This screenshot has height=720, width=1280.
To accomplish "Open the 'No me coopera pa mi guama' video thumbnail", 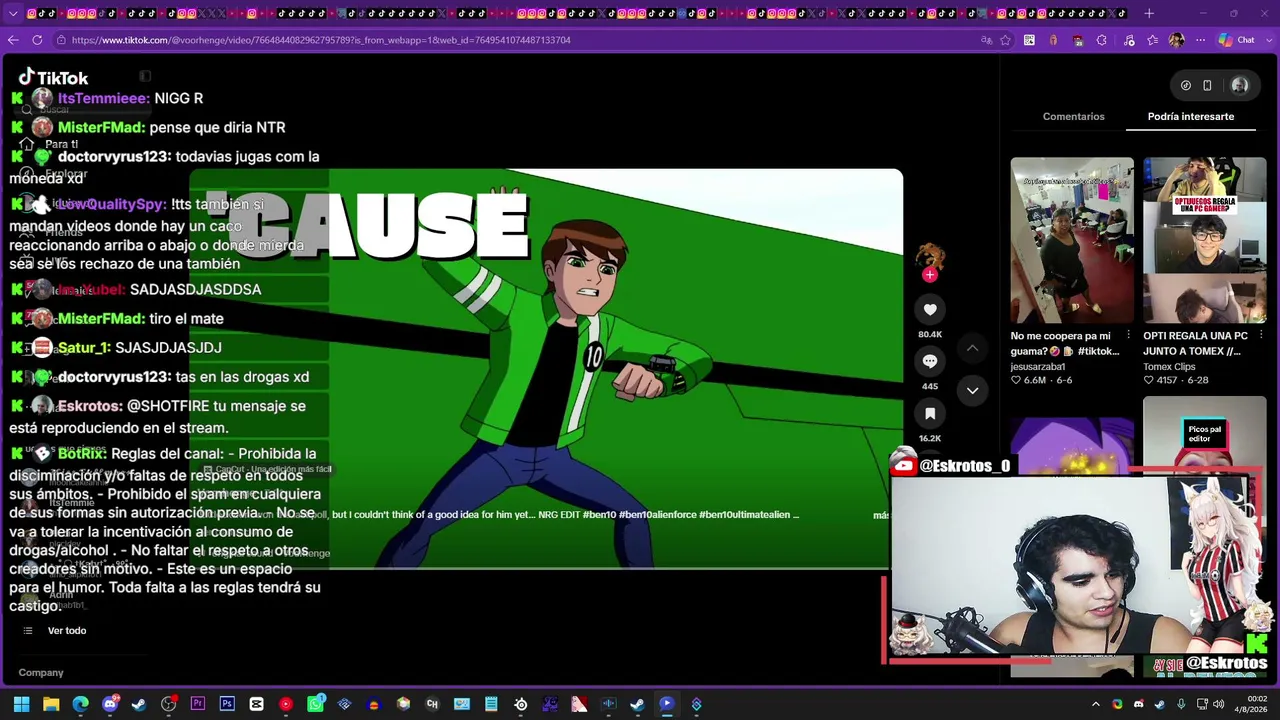I will pos(1072,240).
